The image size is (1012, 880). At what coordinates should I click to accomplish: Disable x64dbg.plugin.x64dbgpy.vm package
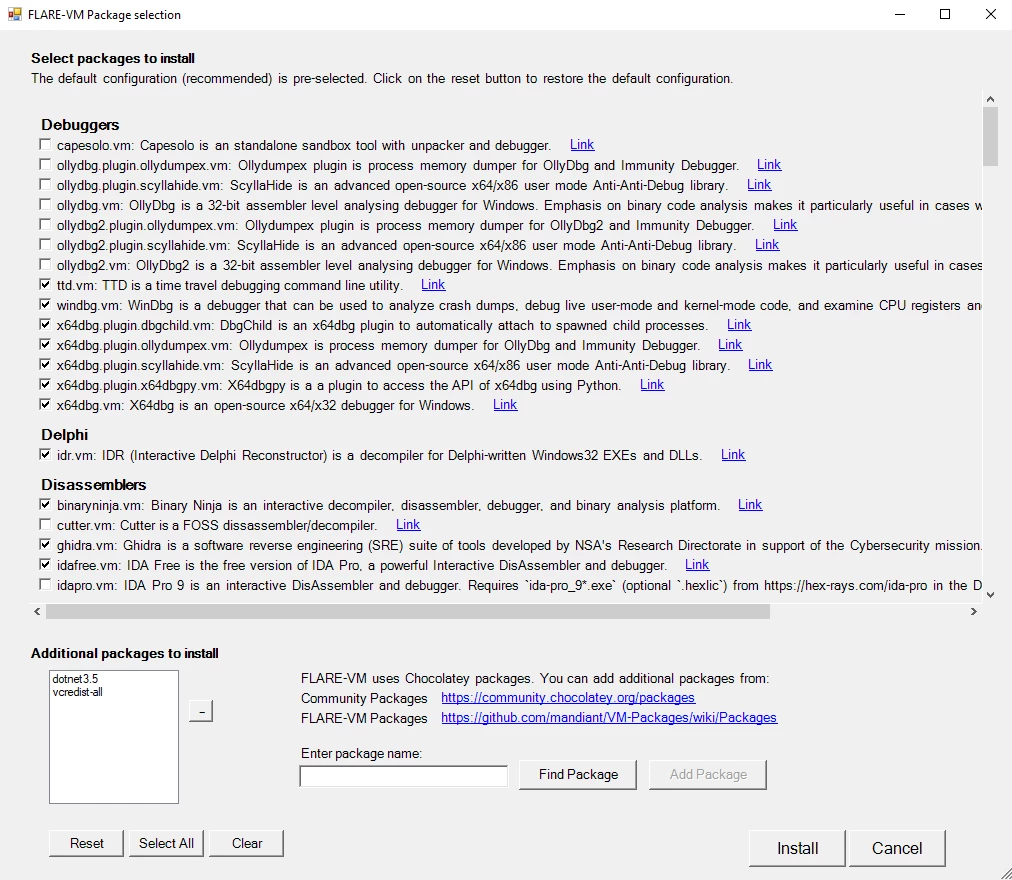coord(45,385)
